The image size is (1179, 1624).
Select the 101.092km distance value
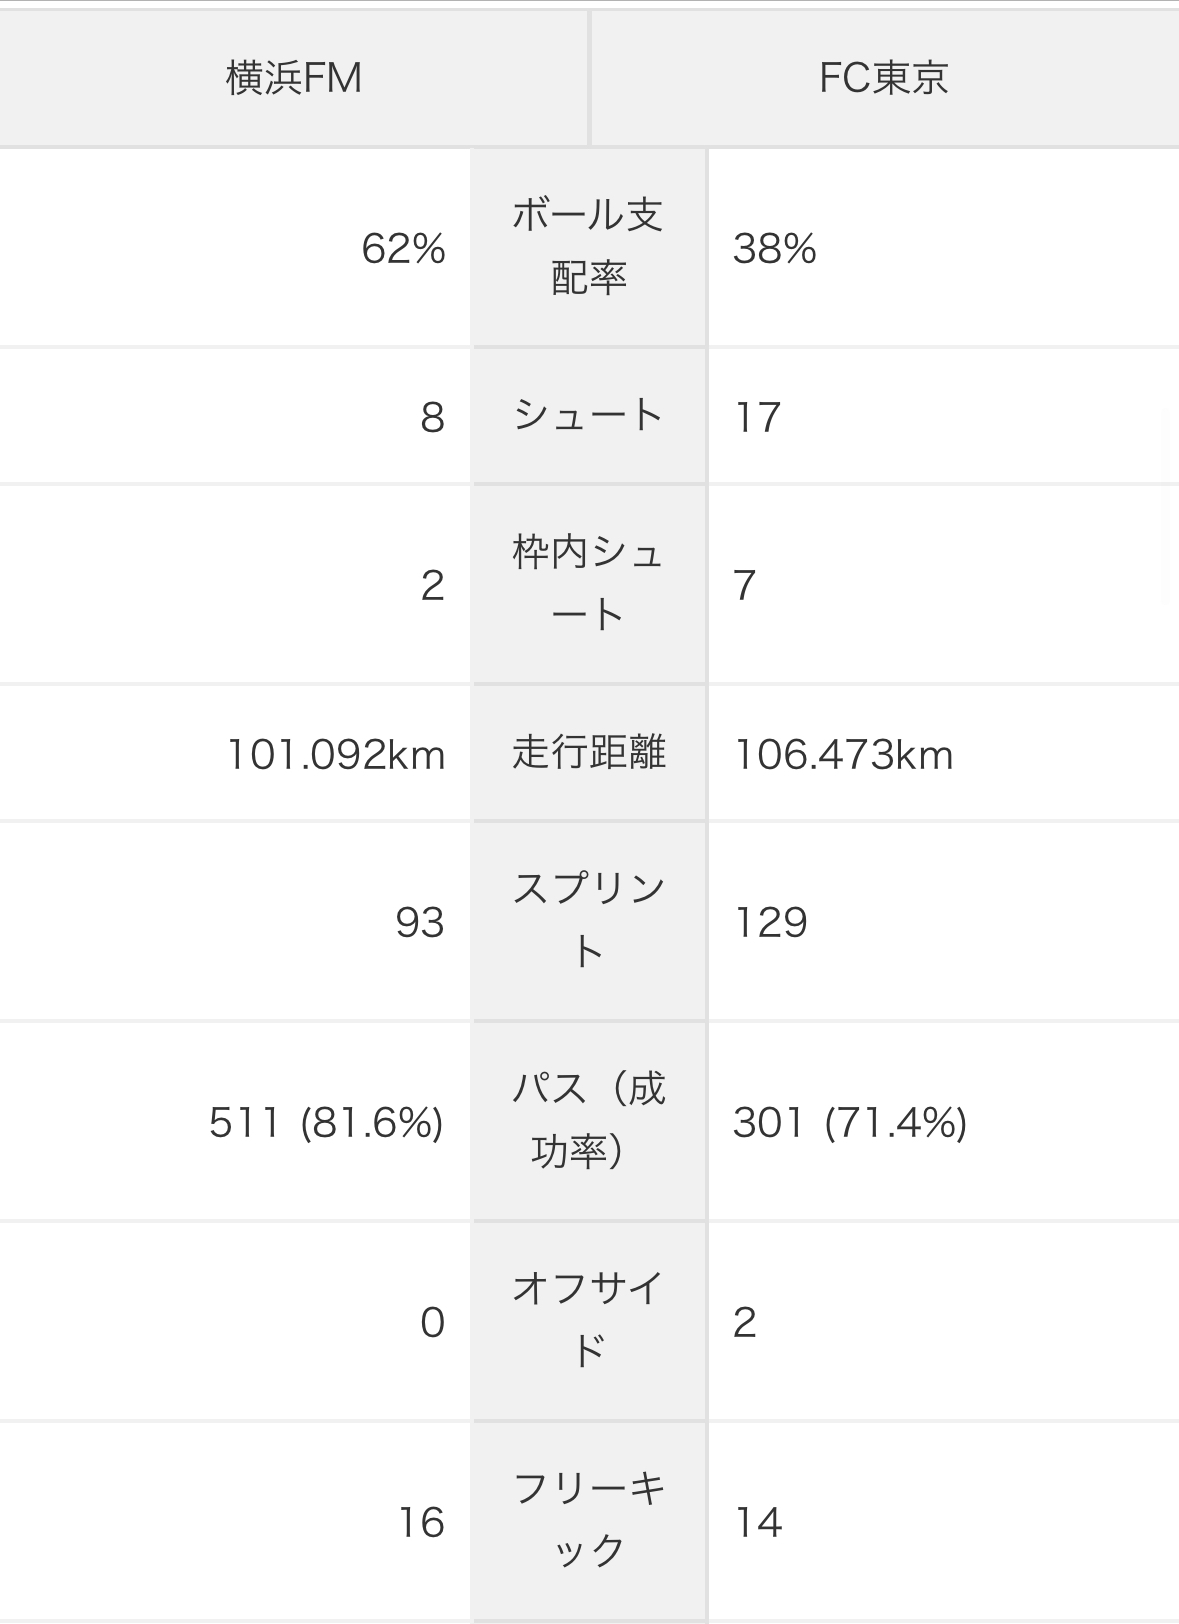pyautogui.click(x=336, y=754)
